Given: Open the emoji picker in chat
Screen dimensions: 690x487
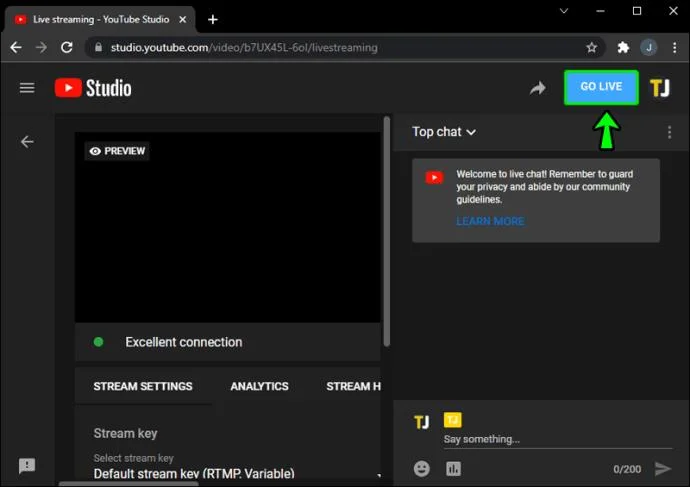Looking at the screenshot, I should [x=422, y=469].
